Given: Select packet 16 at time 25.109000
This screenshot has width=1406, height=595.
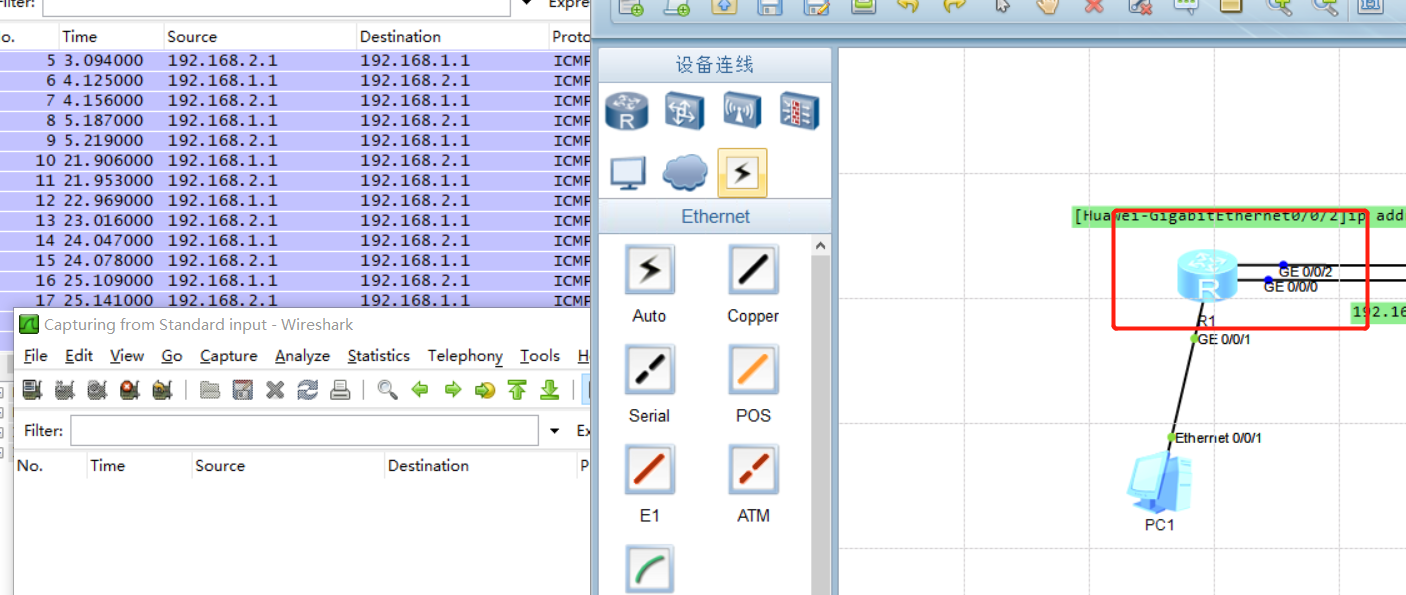Looking at the screenshot, I should pos(296,280).
